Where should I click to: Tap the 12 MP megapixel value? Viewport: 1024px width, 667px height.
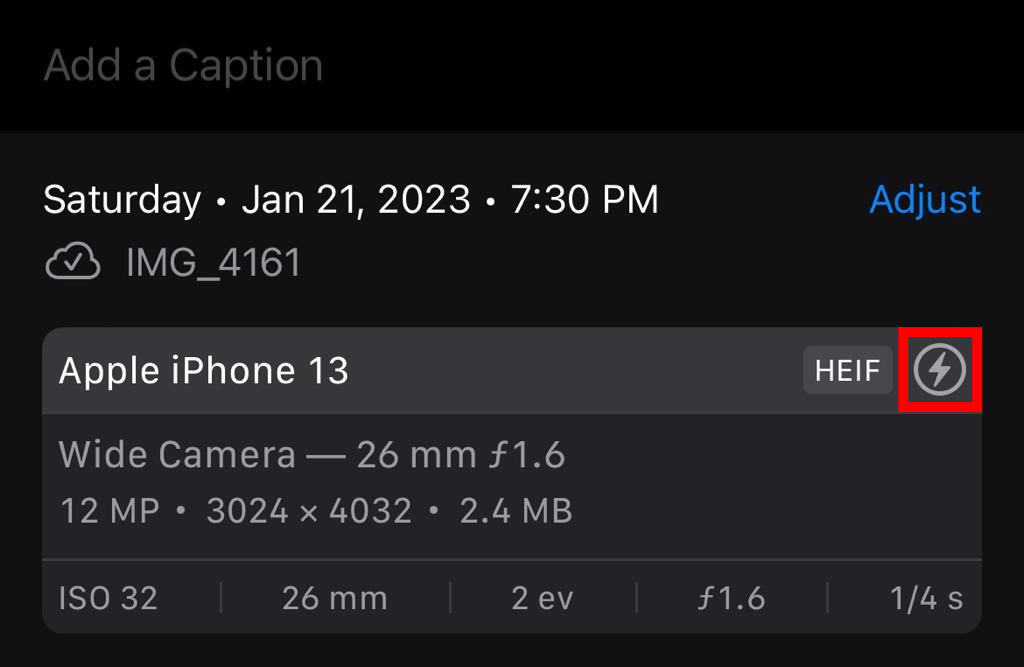pos(109,511)
